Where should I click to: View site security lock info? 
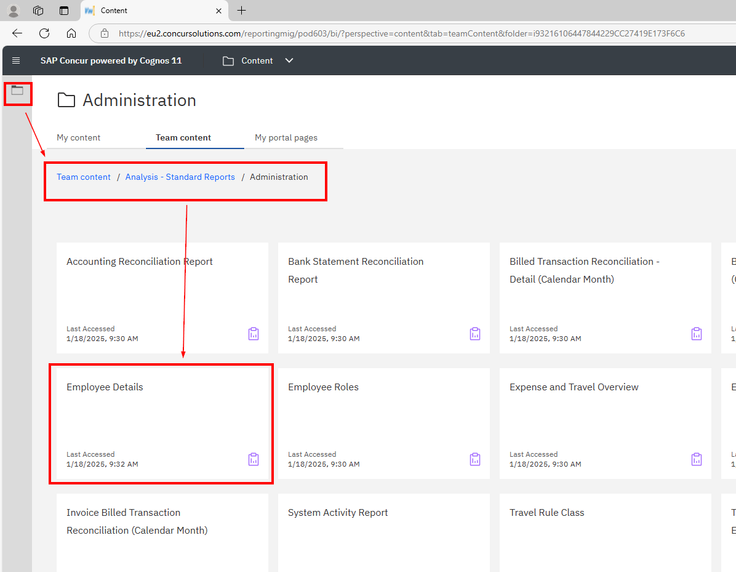105,33
